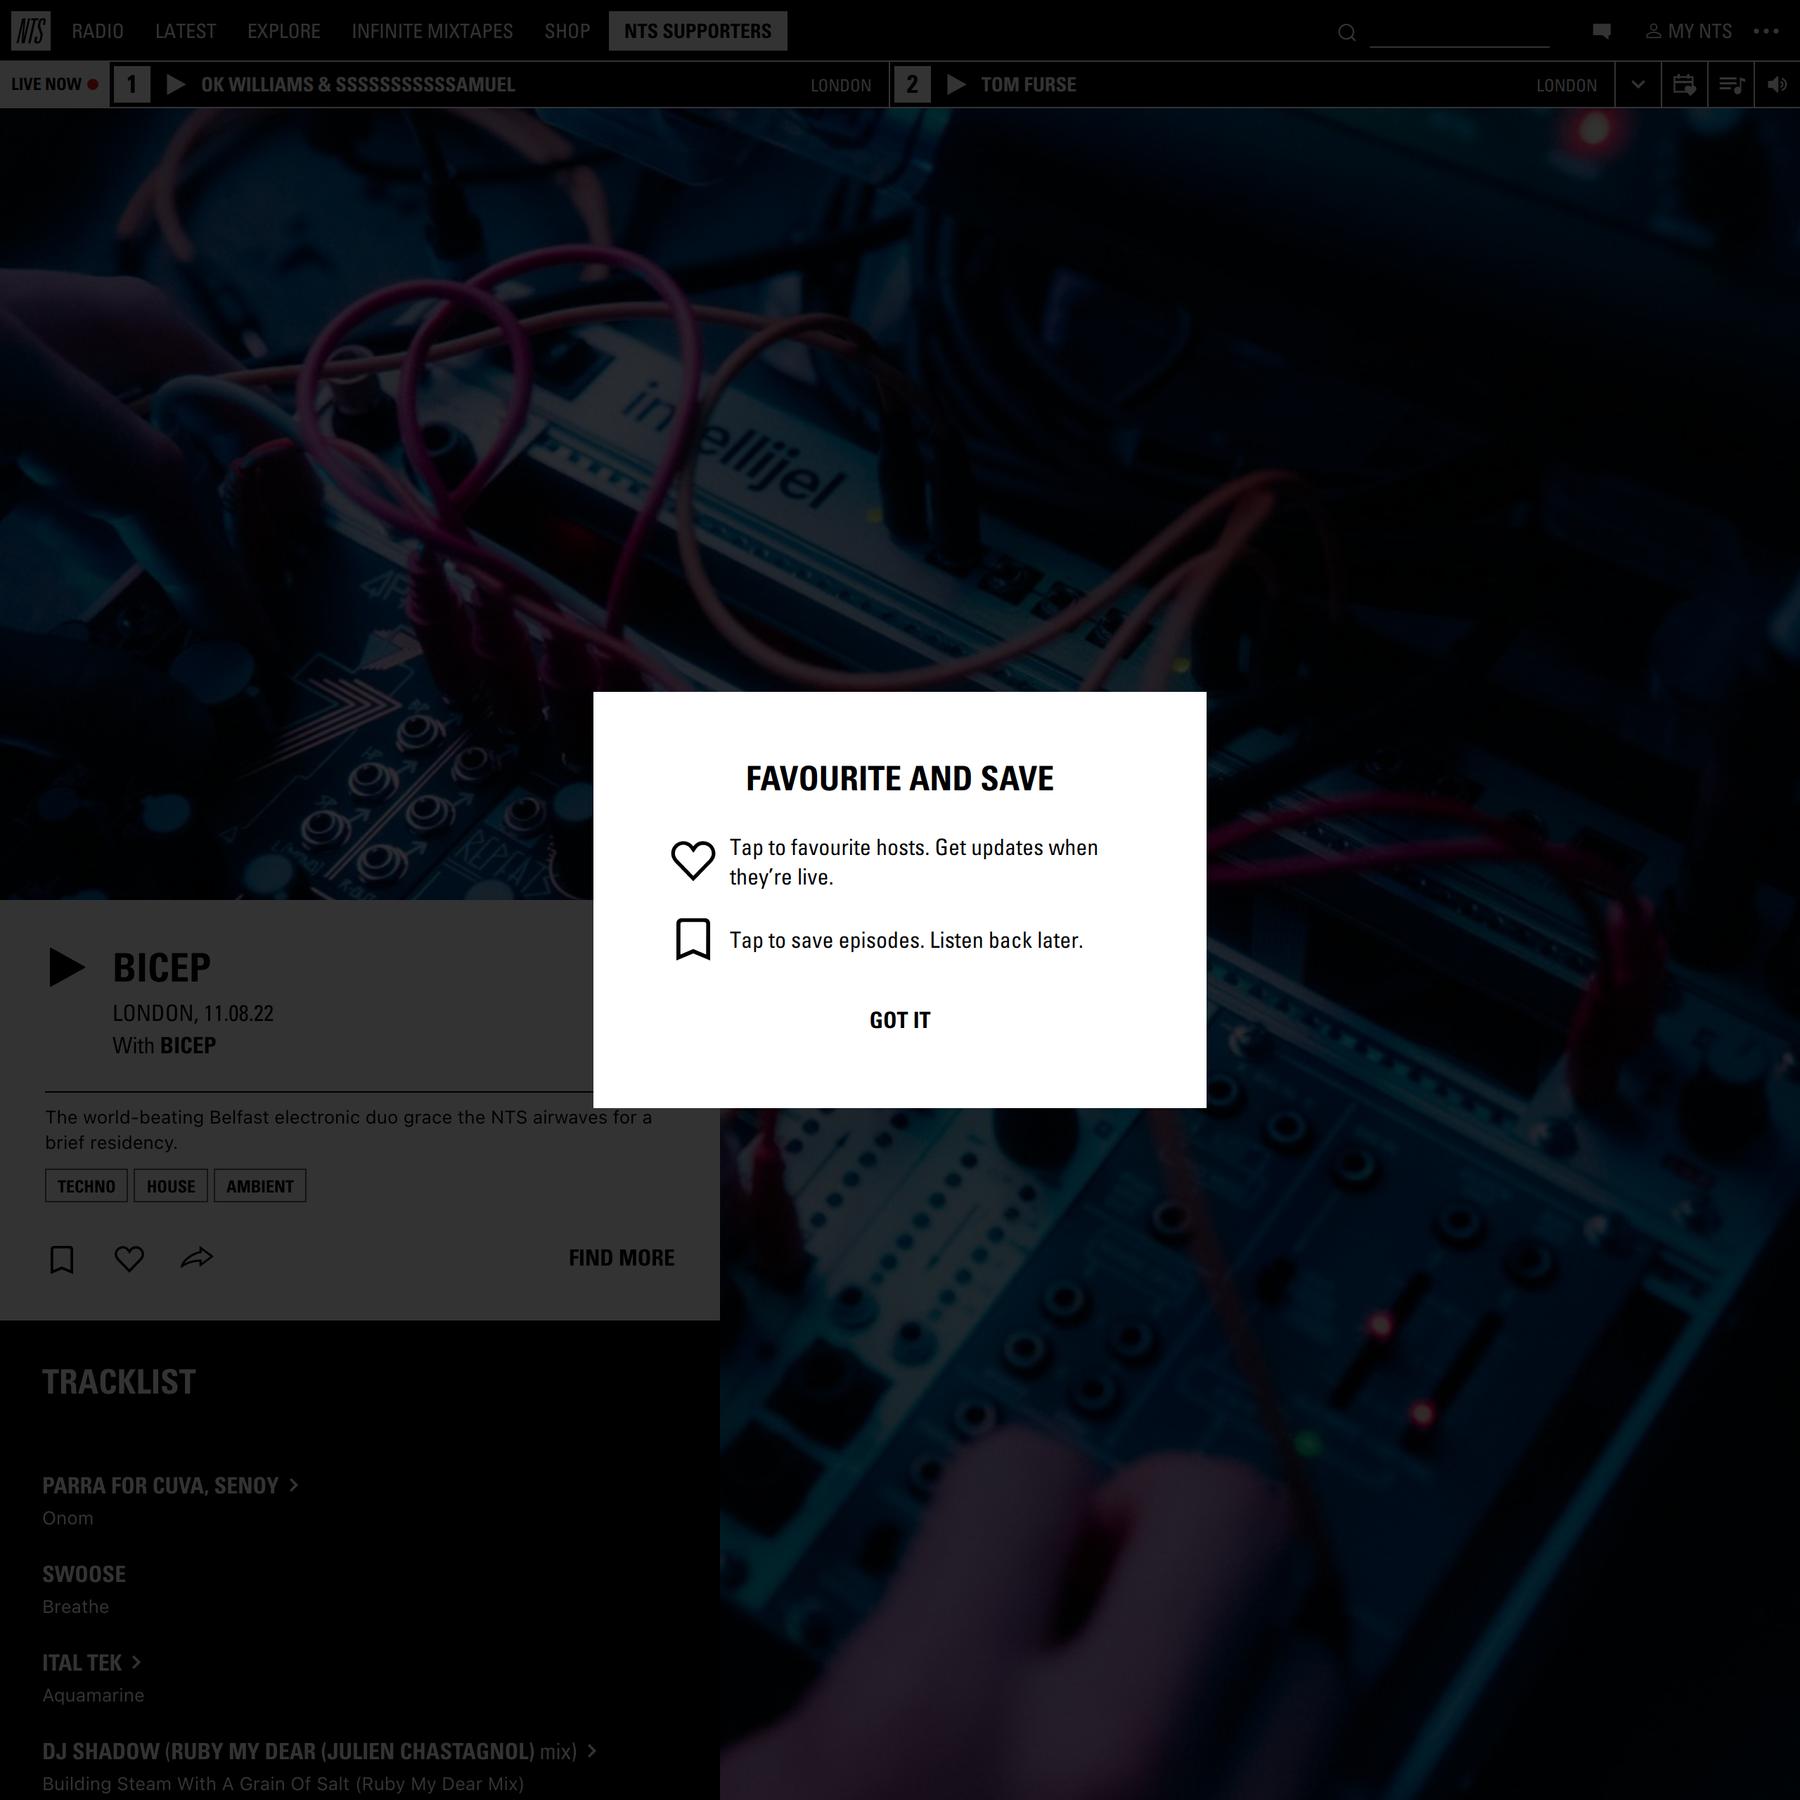The height and width of the screenshot is (1800, 1800).
Task: Click 'LONDON, 11.08.22' episode date text
Action: (193, 1013)
